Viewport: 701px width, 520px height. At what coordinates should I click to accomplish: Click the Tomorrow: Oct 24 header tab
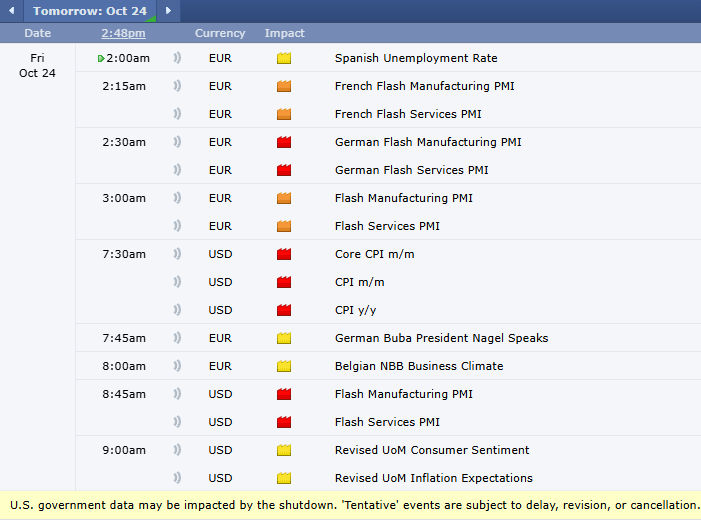(89, 11)
